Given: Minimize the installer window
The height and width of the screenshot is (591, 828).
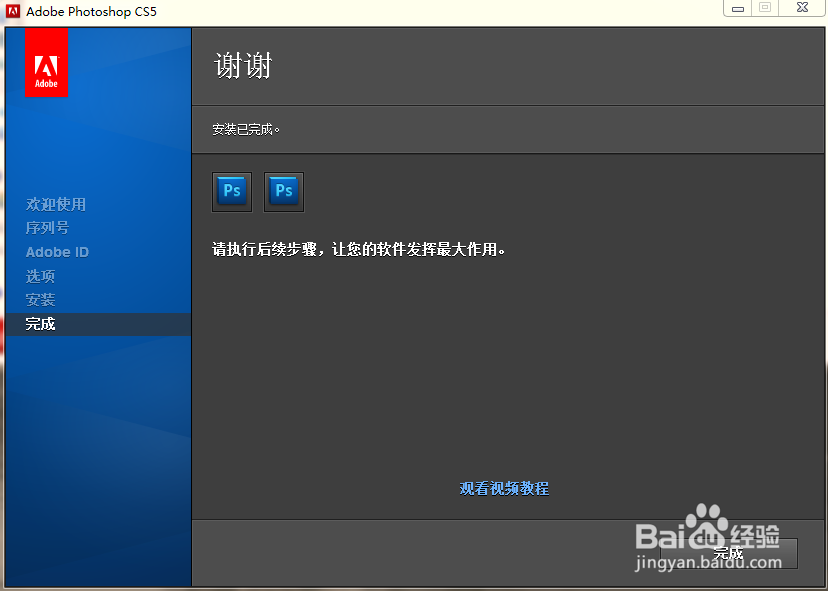Looking at the screenshot, I should click(x=738, y=8).
